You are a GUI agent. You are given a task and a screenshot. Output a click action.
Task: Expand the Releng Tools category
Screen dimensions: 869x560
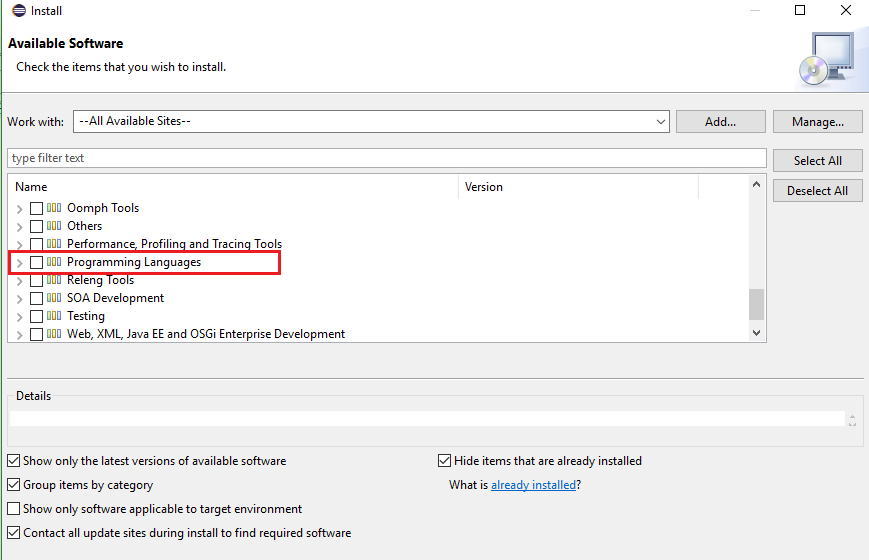point(19,281)
